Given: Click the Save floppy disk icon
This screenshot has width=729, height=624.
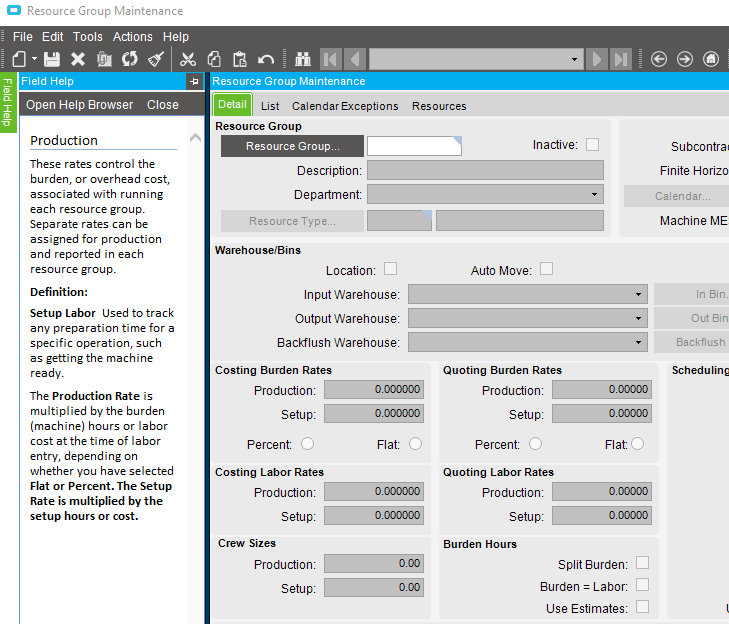Looking at the screenshot, I should (x=52, y=59).
